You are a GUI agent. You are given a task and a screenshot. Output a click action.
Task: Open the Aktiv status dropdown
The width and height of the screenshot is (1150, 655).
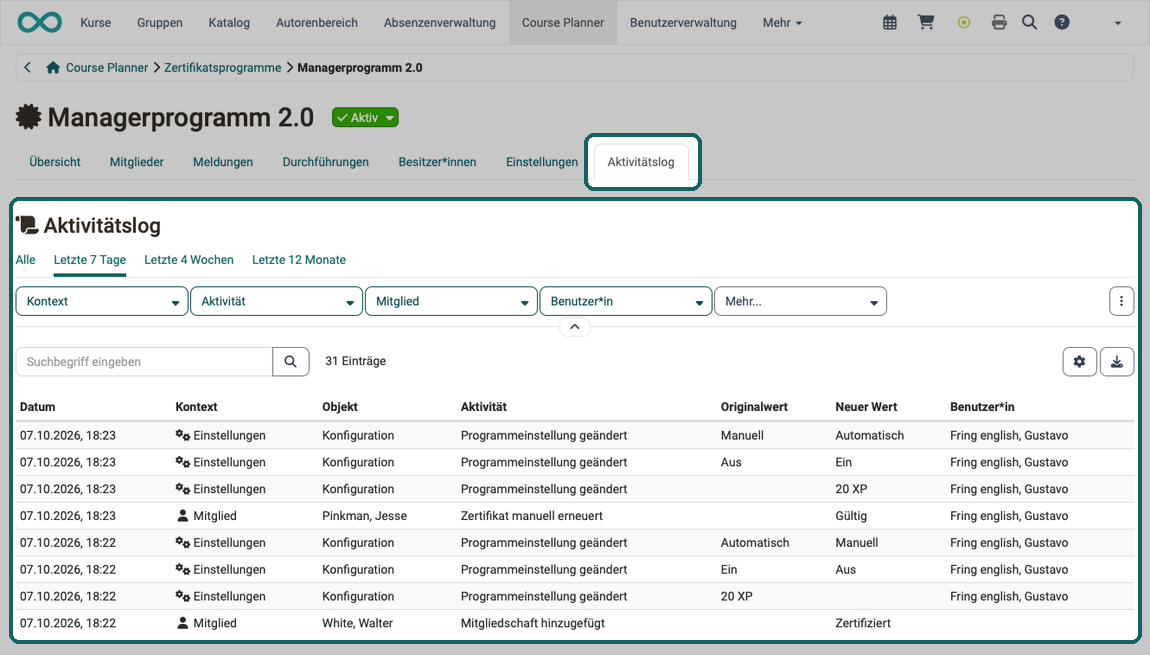pos(365,117)
